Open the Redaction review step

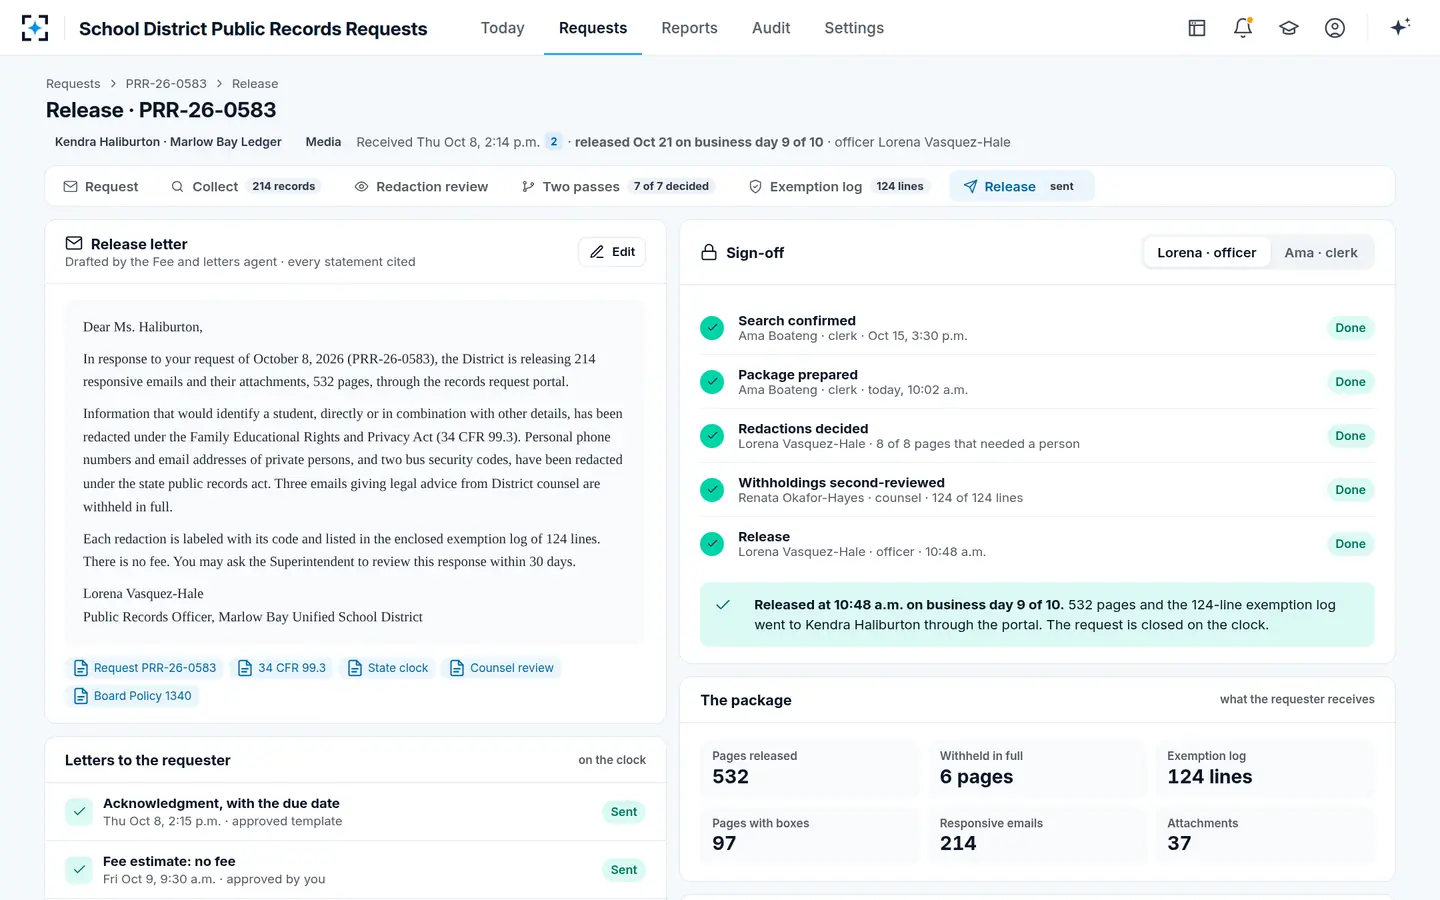coord(422,187)
